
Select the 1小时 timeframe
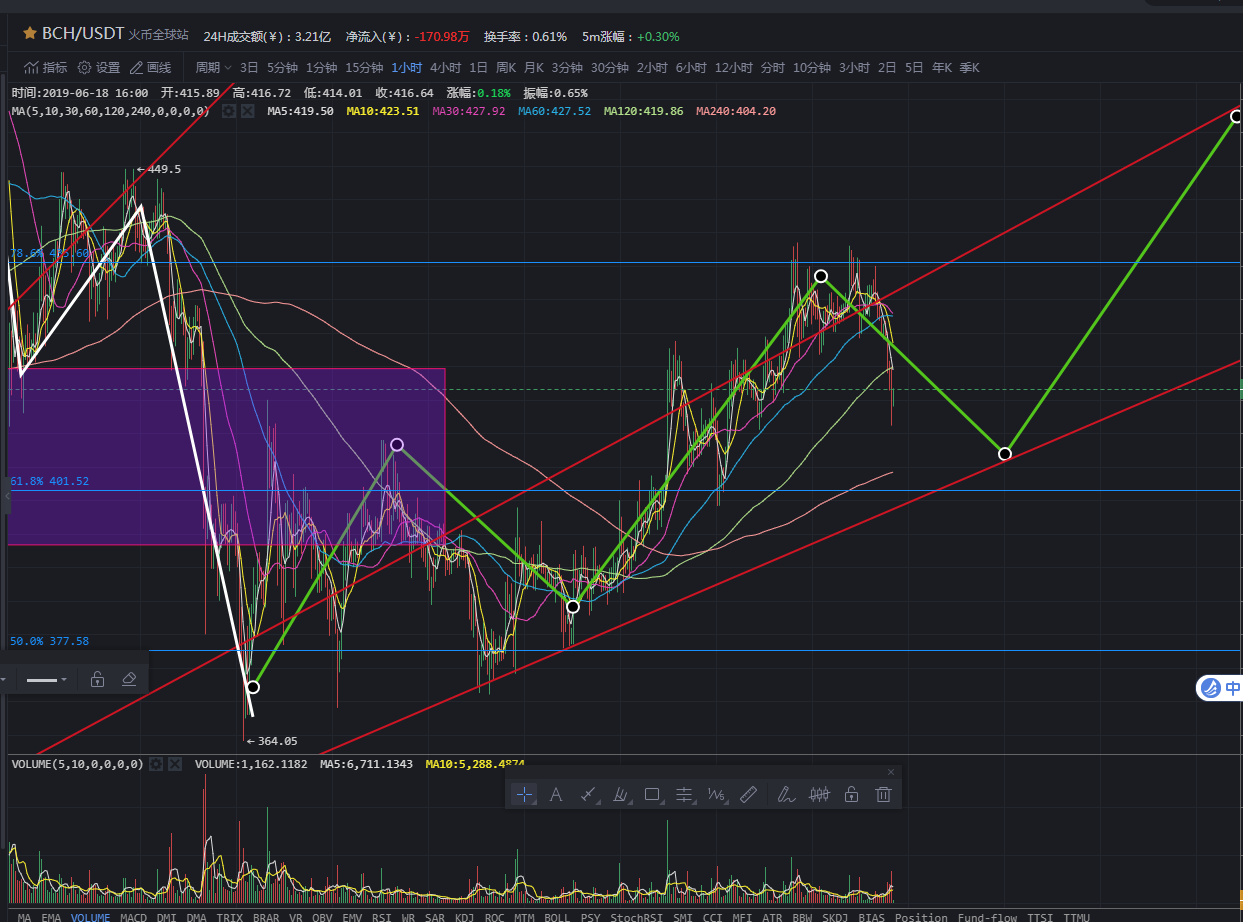coord(407,68)
